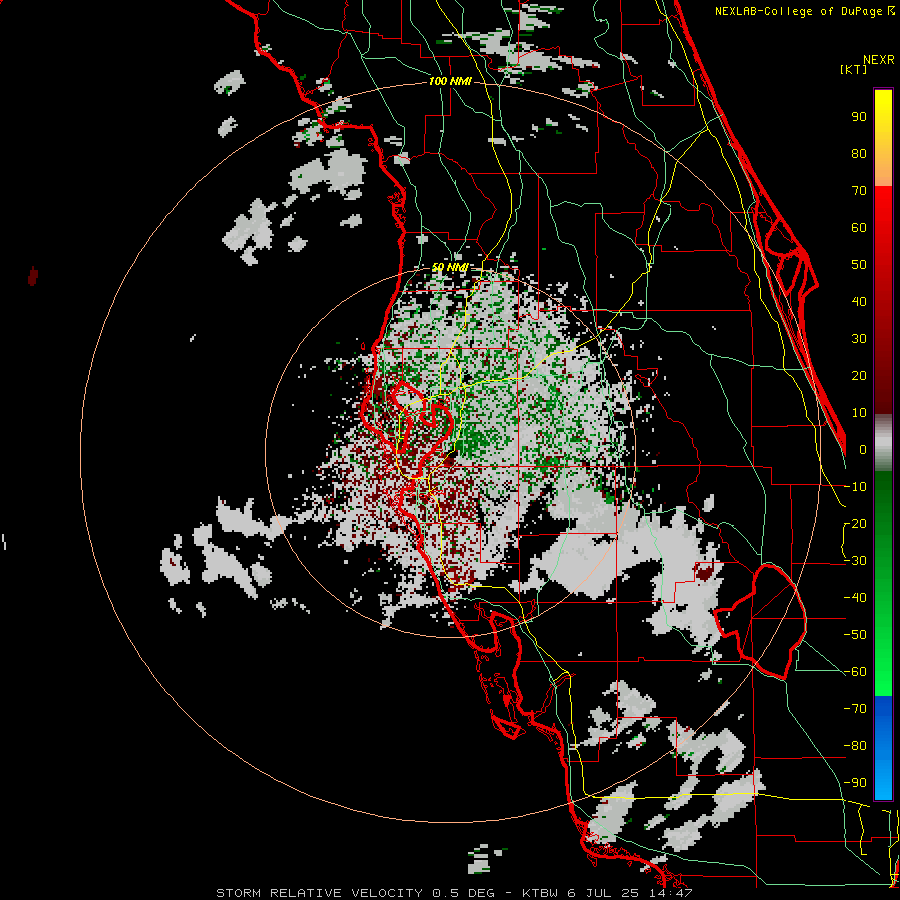
Task: Select the 50 NMI range ring label
Action: pyautogui.click(x=449, y=267)
